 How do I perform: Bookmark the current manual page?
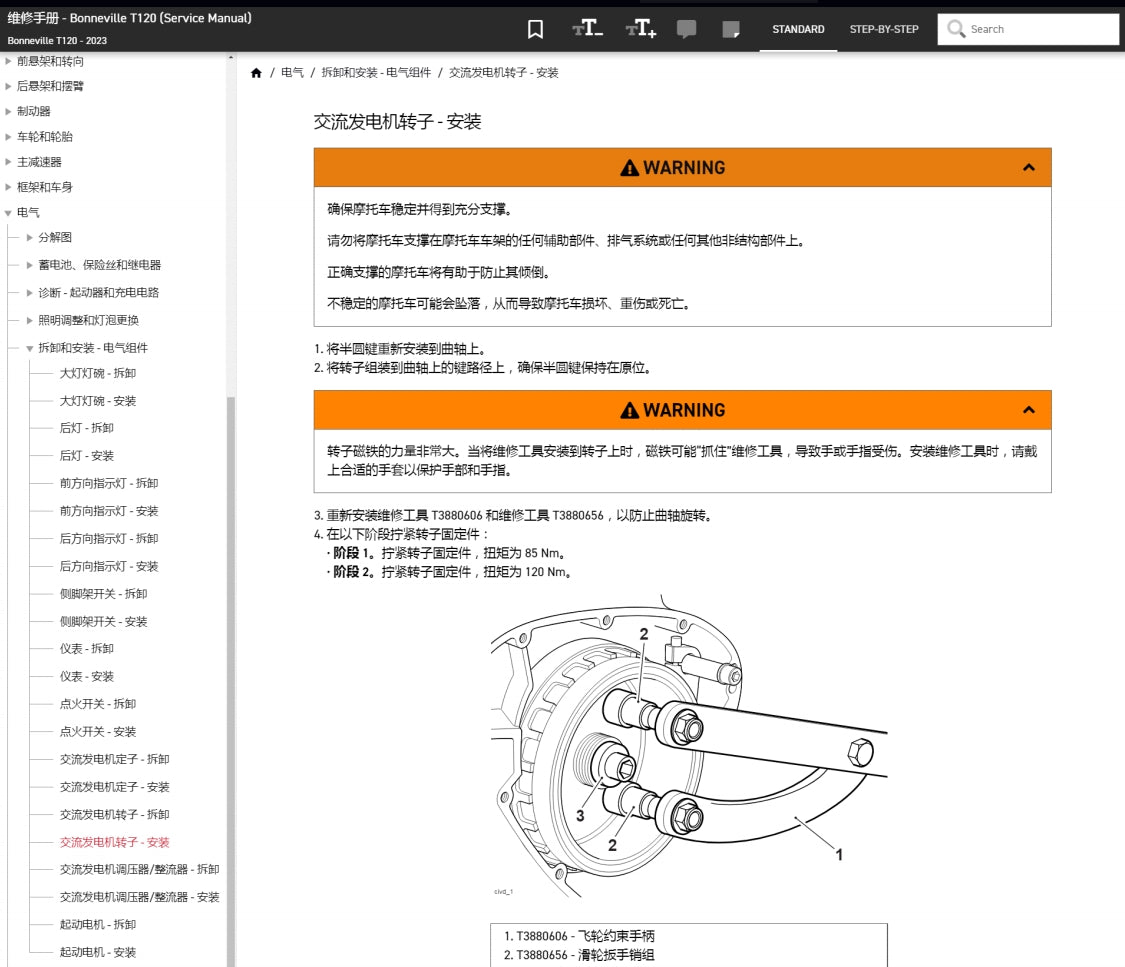click(535, 29)
